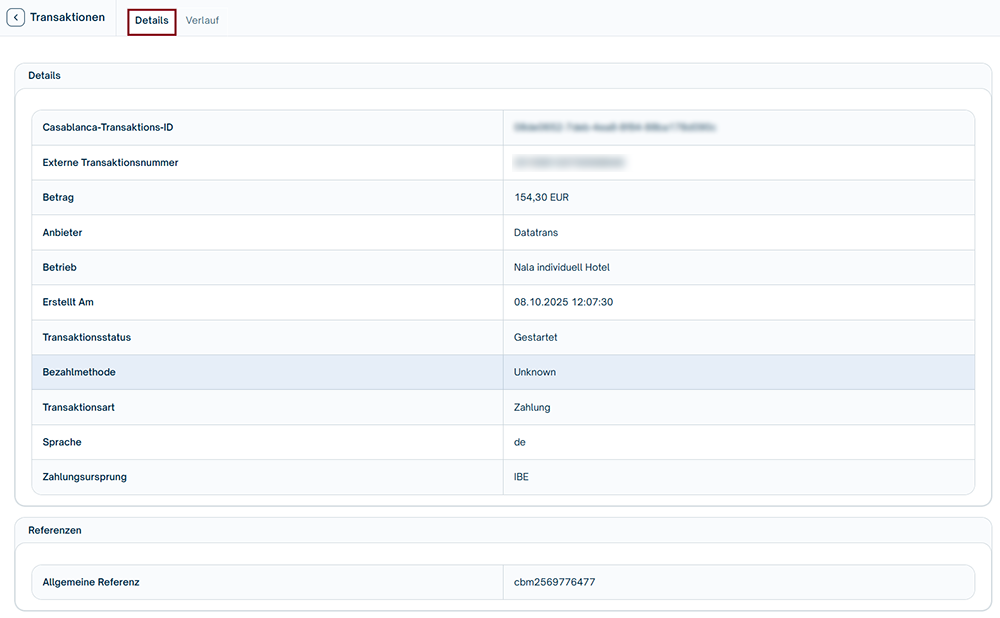
Task: Click the Transaktionen page title
Action: point(67,18)
